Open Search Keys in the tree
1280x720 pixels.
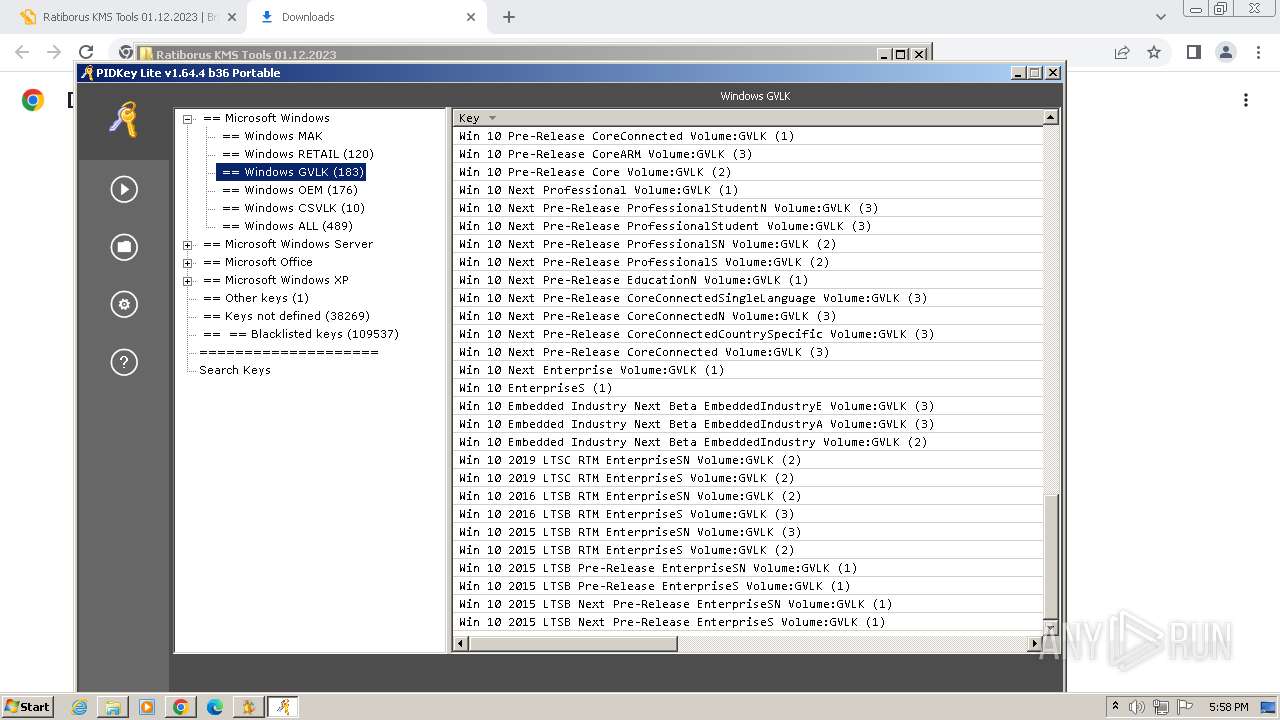tap(235, 370)
